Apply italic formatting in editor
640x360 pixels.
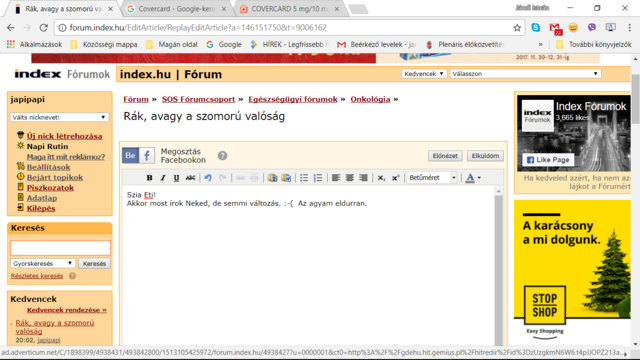(163, 178)
